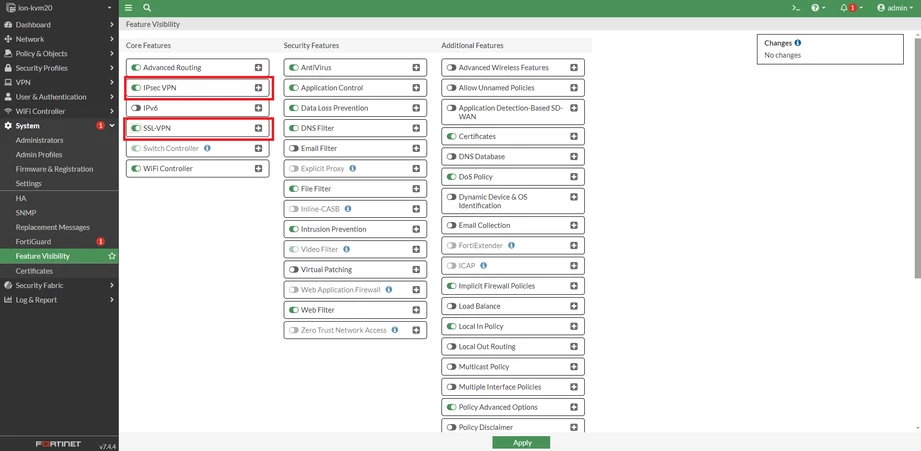This screenshot has height=451, width=921.
Task: Toggle the Advanced Routing switch
Action: point(136,68)
